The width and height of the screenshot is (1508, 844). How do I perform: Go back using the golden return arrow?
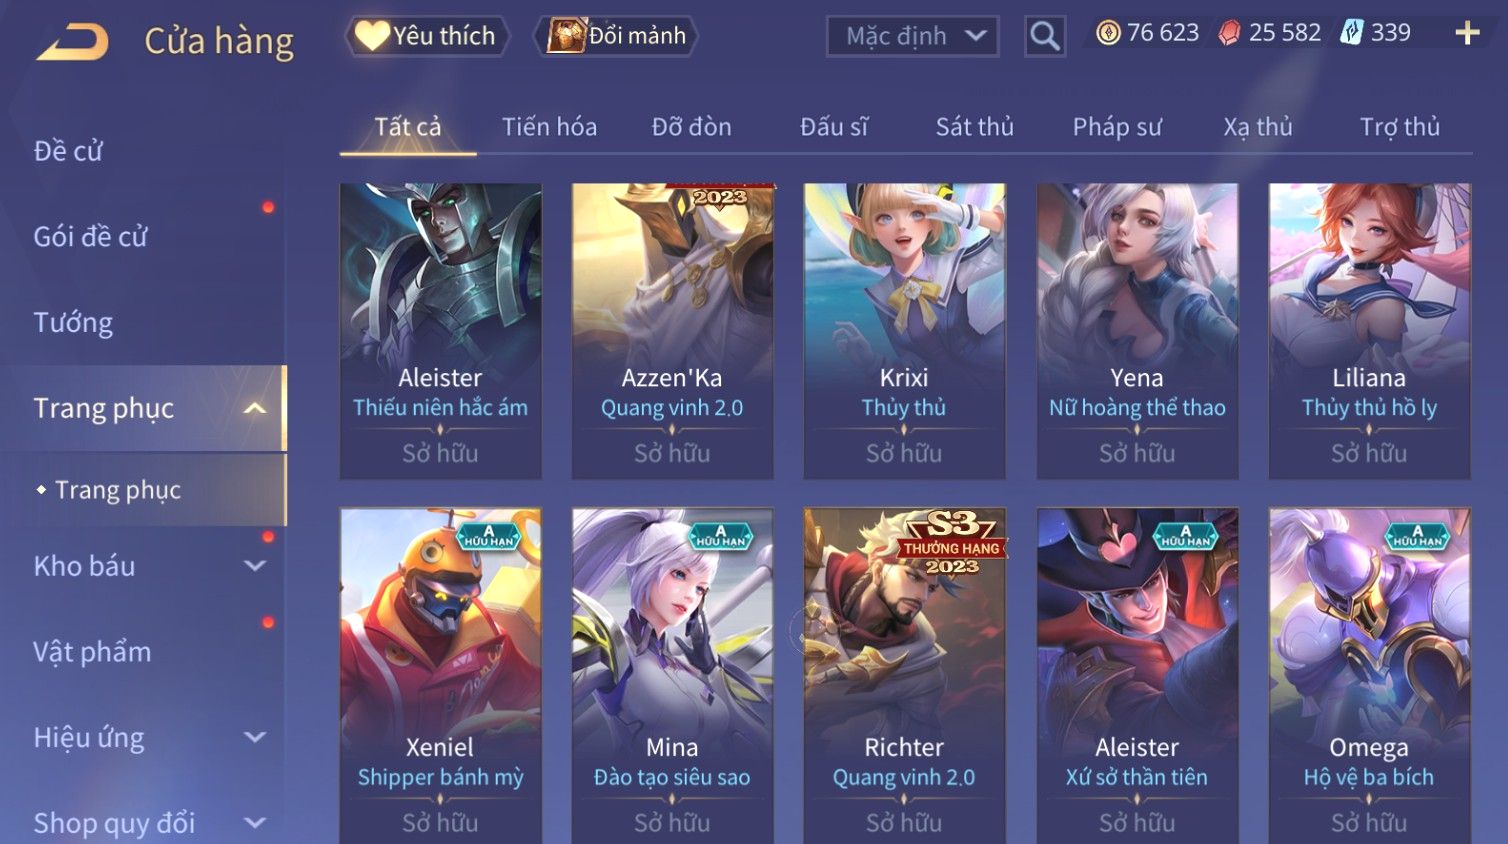tap(72, 42)
